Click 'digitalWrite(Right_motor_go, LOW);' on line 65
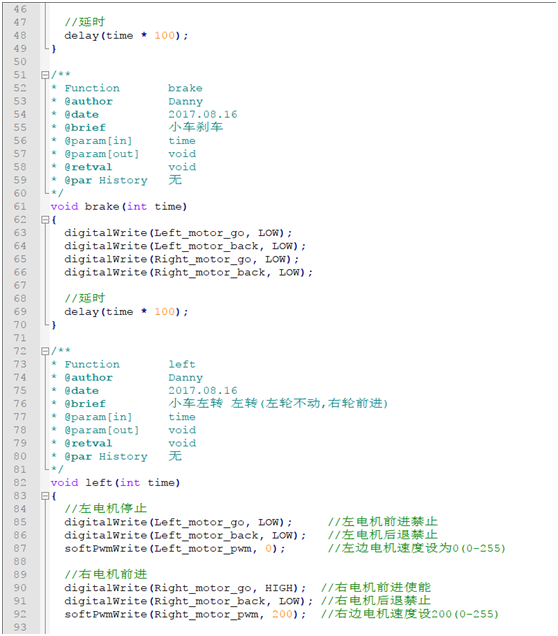 (182, 260)
